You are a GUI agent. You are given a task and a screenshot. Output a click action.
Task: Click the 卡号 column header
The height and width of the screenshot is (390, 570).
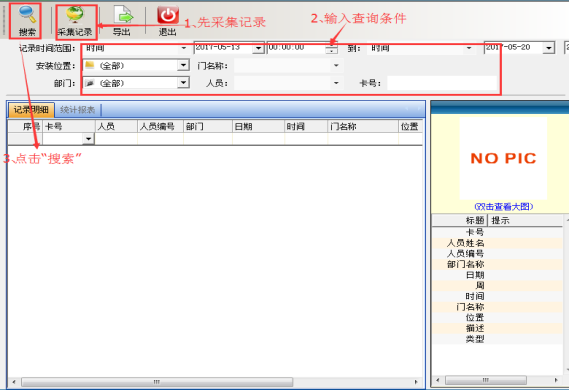pyautogui.click(x=69, y=126)
